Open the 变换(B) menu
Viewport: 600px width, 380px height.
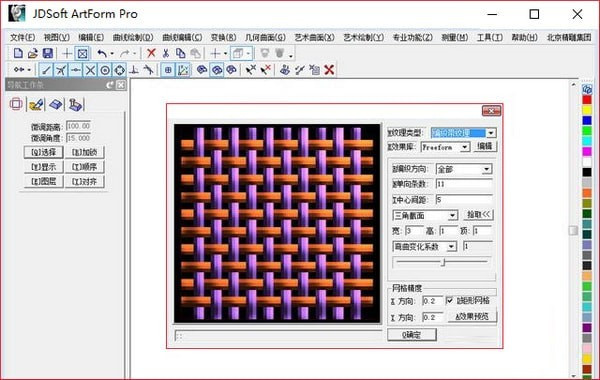(223, 38)
